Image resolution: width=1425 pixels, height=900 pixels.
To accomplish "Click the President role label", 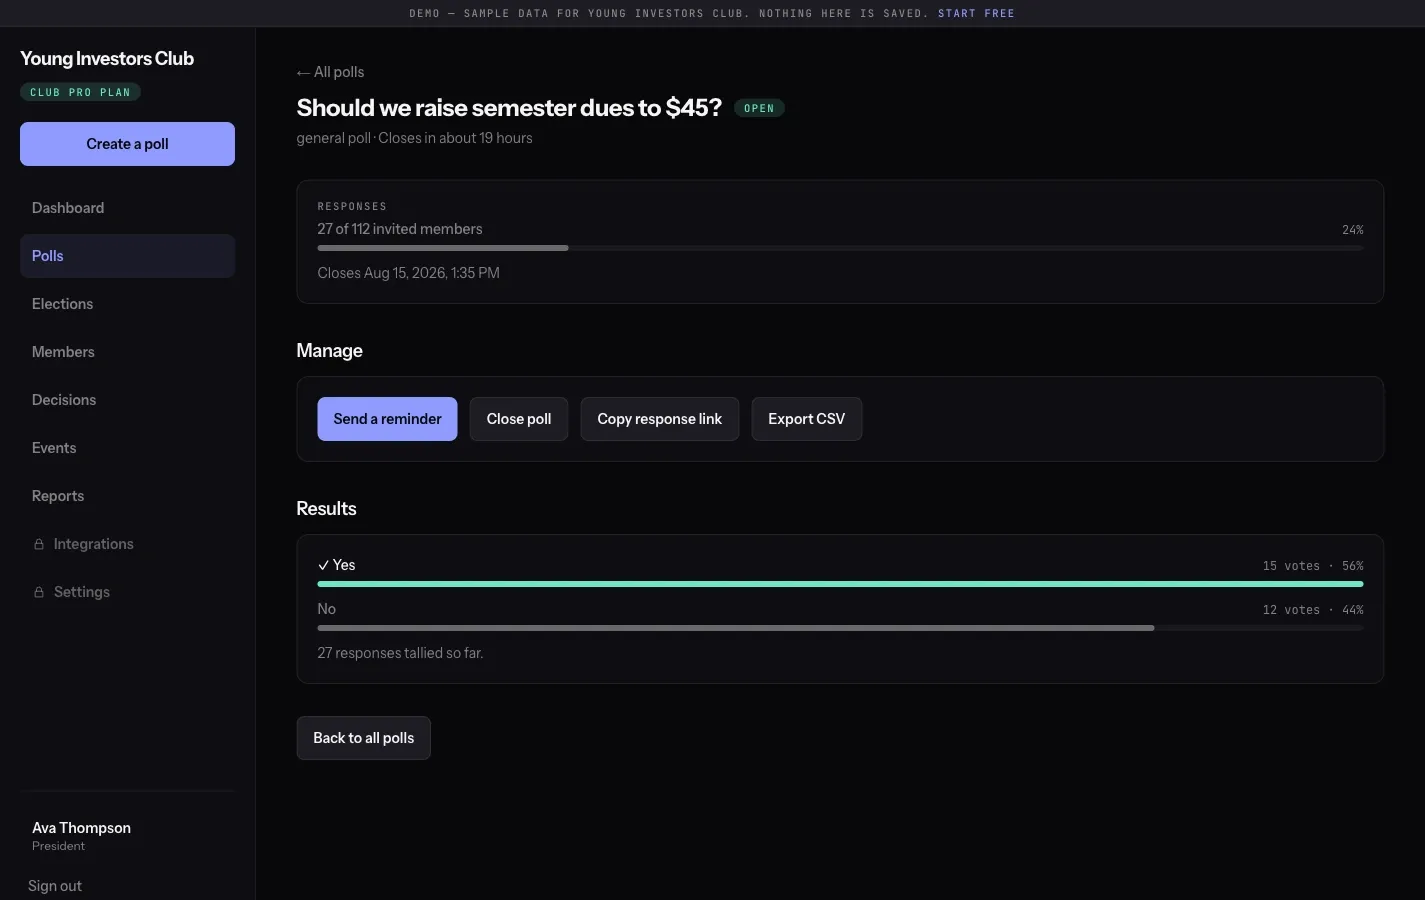I will 58,846.
